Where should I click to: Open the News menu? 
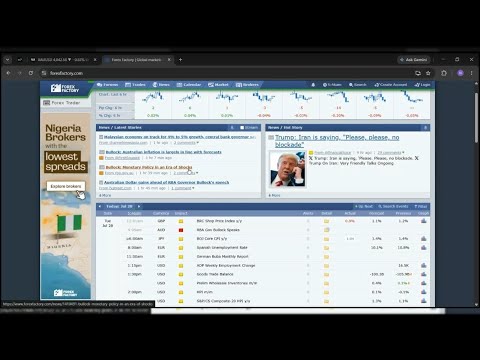tap(161, 85)
